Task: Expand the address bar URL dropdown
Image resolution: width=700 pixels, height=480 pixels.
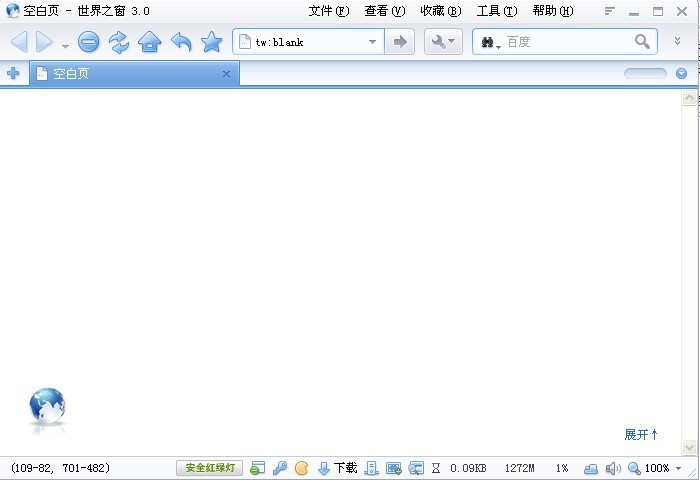Action: pyautogui.click(x=372, y=42)
